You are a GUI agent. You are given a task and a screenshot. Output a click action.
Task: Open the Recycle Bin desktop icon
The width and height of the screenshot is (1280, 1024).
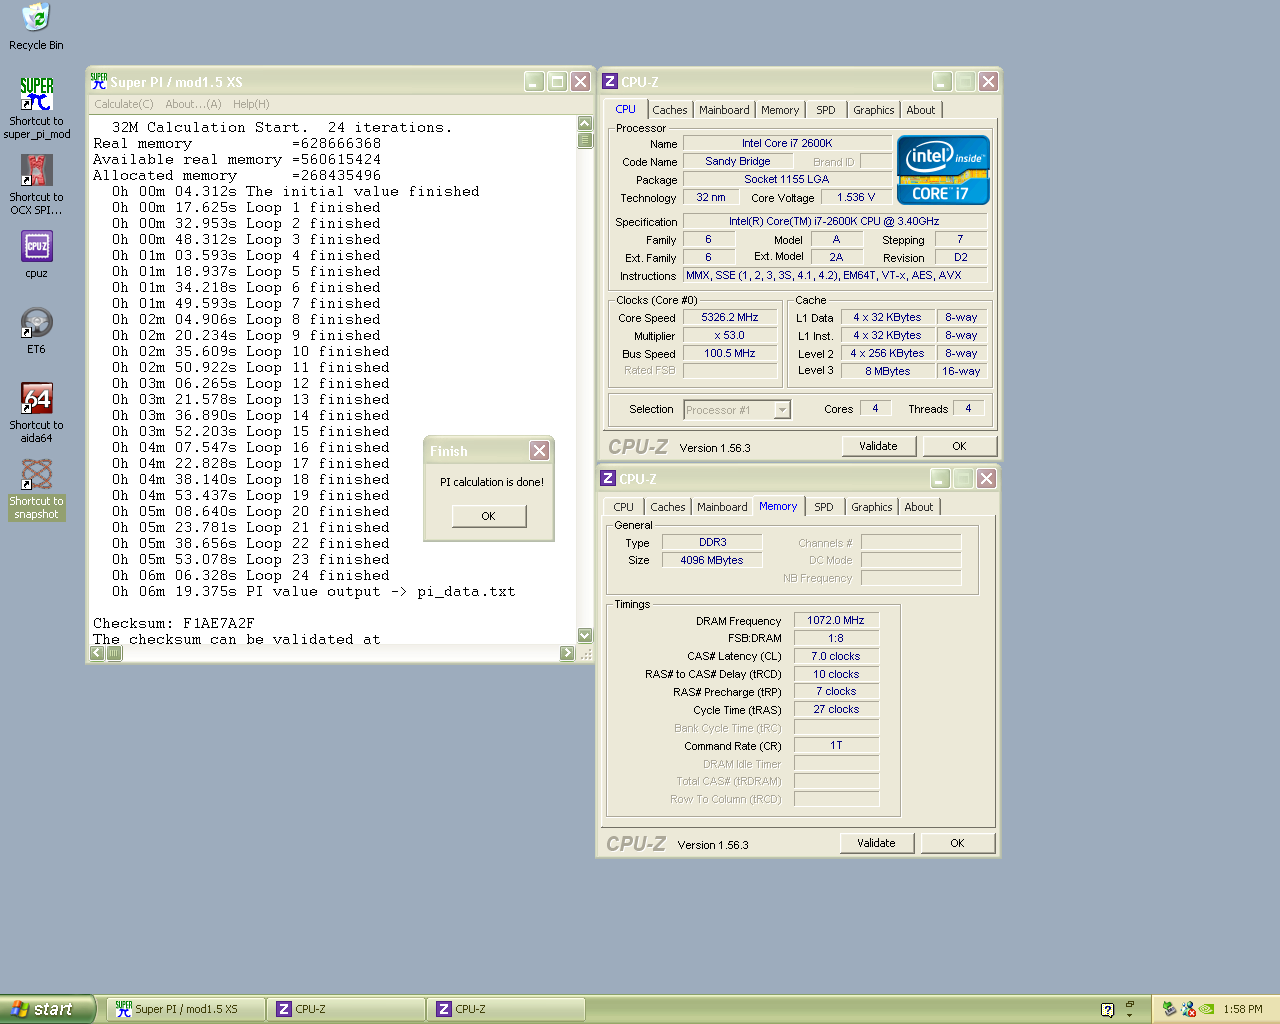36,18
